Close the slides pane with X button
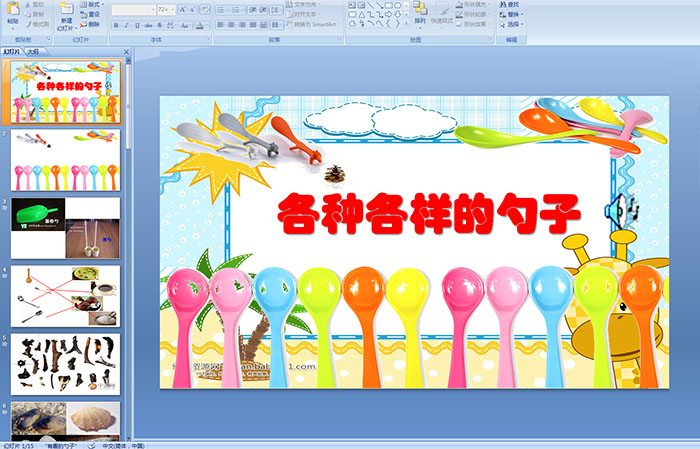The width and height of the screenshot is (700, 449). click(126, 51)
